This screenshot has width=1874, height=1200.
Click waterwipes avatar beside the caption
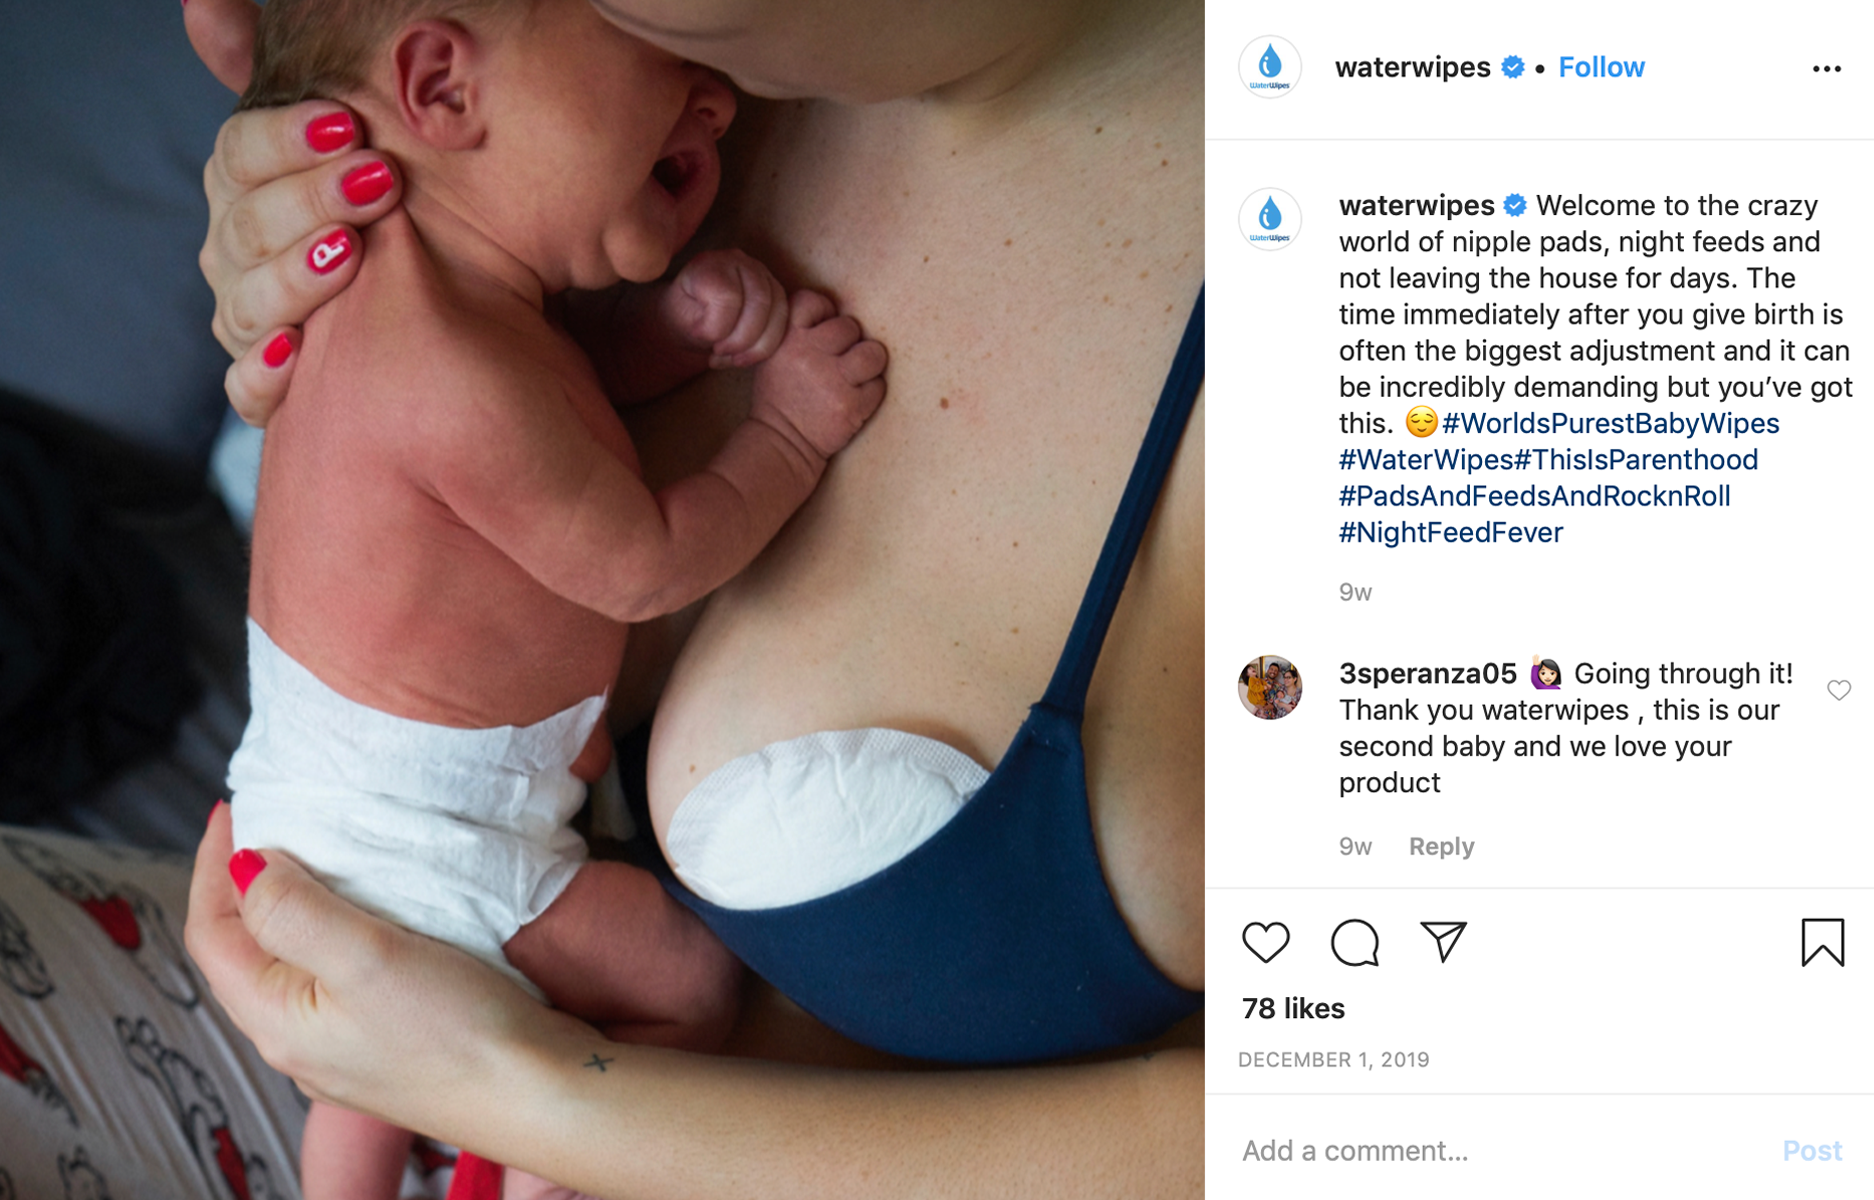1270,218
